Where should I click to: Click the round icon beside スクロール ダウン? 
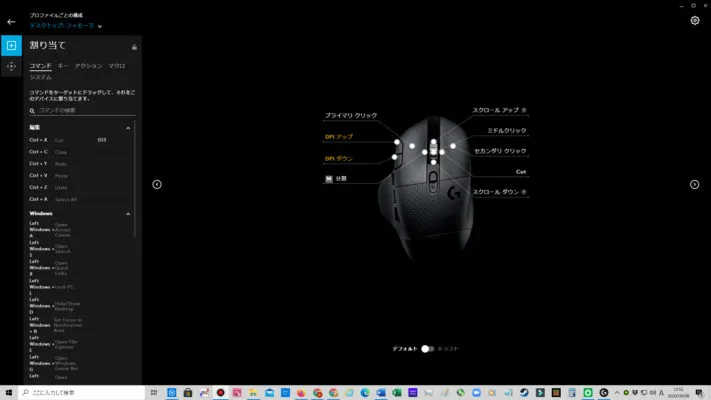tap(524, 192)
